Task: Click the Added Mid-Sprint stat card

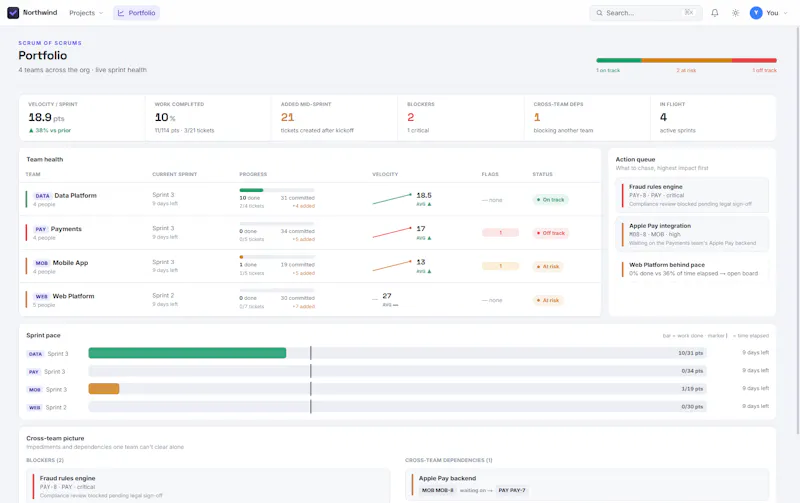Action: coord(335,118)
